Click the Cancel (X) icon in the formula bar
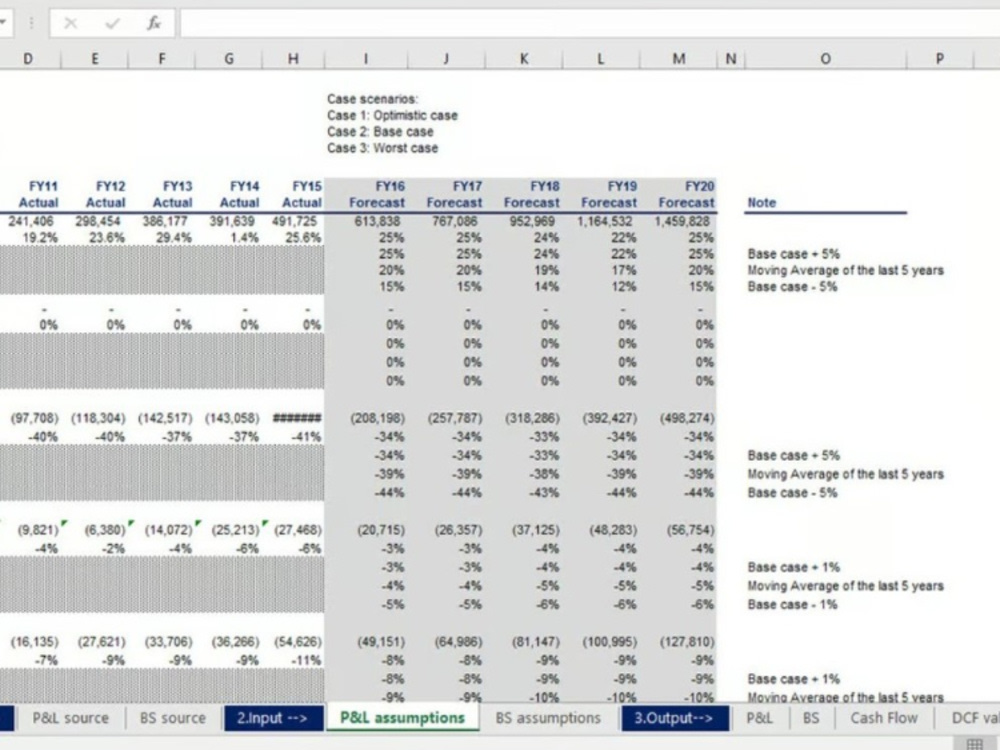1000x750 pixels. (x=69, y=22)
